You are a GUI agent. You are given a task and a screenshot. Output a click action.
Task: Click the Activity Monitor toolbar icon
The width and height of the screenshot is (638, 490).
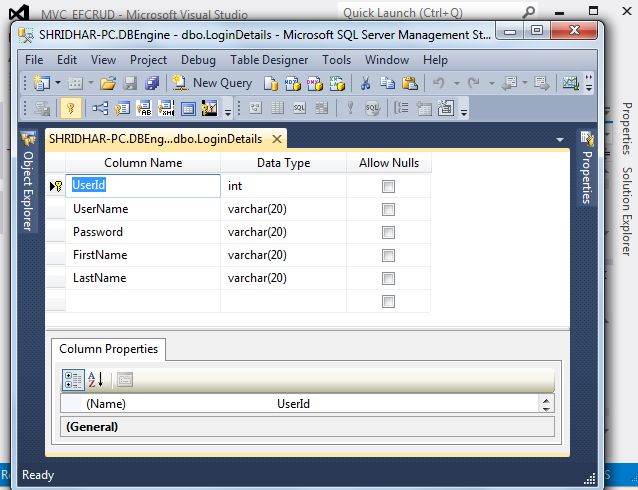[570, 83]
